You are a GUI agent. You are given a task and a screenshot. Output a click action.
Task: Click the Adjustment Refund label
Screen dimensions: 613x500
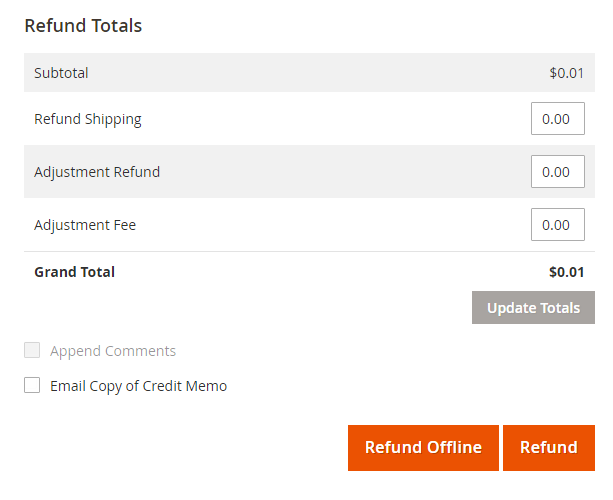tap(97, 172)
